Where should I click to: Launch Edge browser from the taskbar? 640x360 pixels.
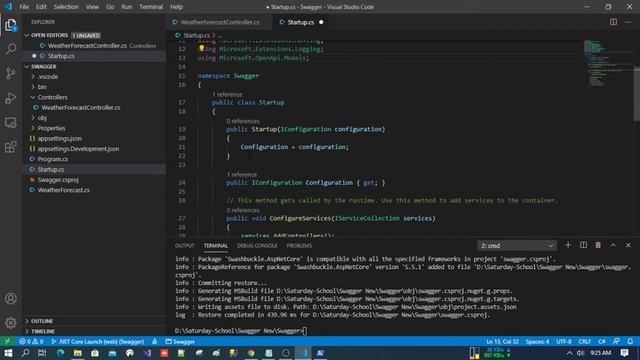pyautogui.click(x=60, y=353)
